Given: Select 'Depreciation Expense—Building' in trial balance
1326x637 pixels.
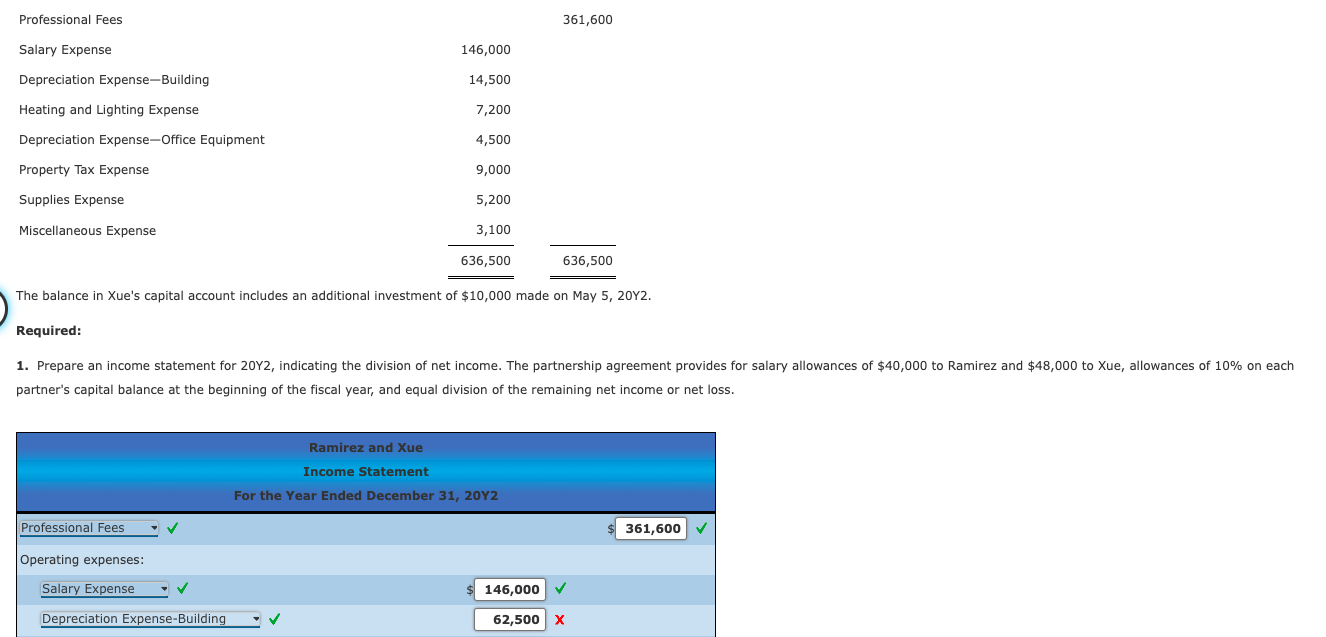Looking at the screenshot, I should pos(114,80).
